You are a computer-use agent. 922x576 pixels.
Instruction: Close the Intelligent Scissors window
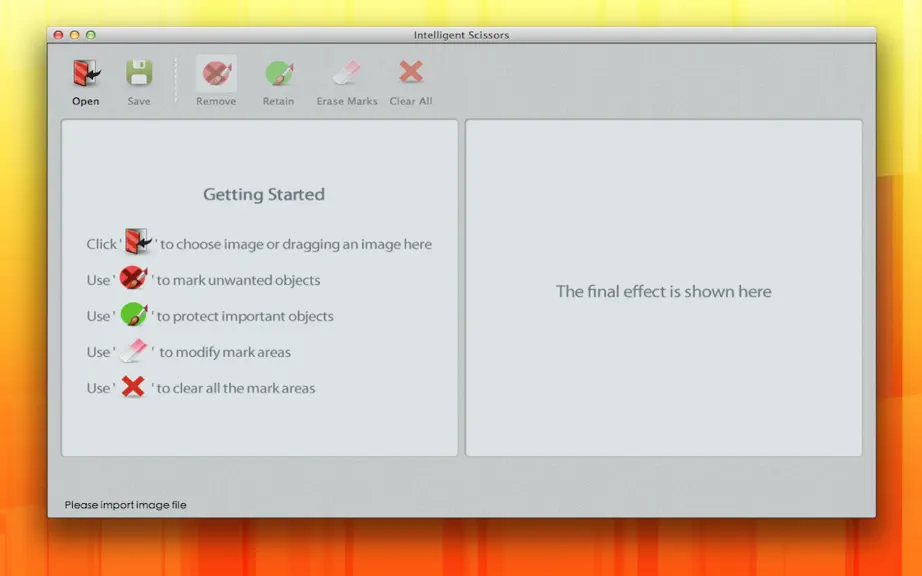click(58, 35)
